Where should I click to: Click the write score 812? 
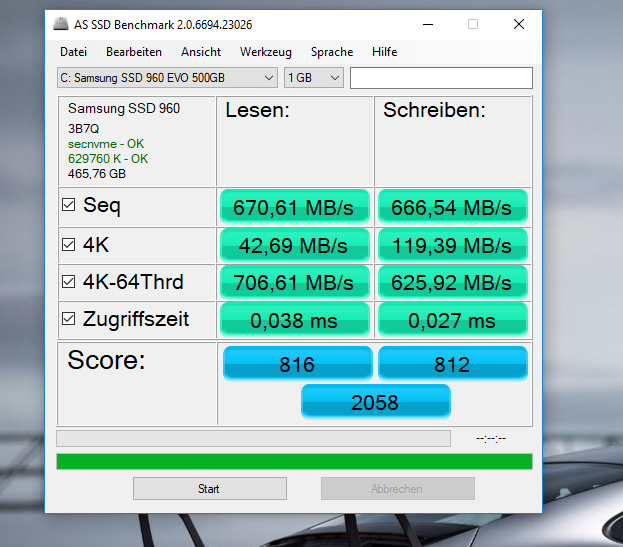pos(453,364)
